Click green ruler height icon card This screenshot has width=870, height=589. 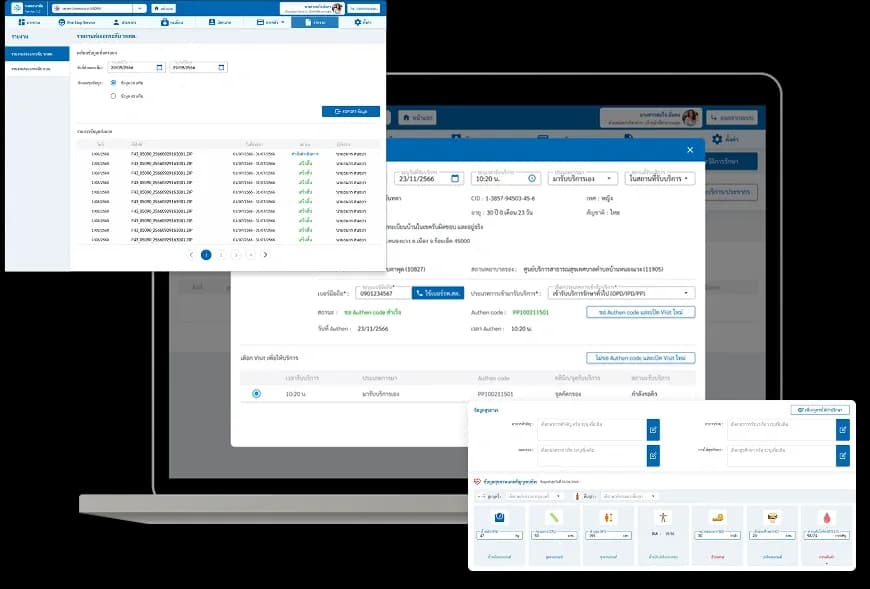[554, 517]
